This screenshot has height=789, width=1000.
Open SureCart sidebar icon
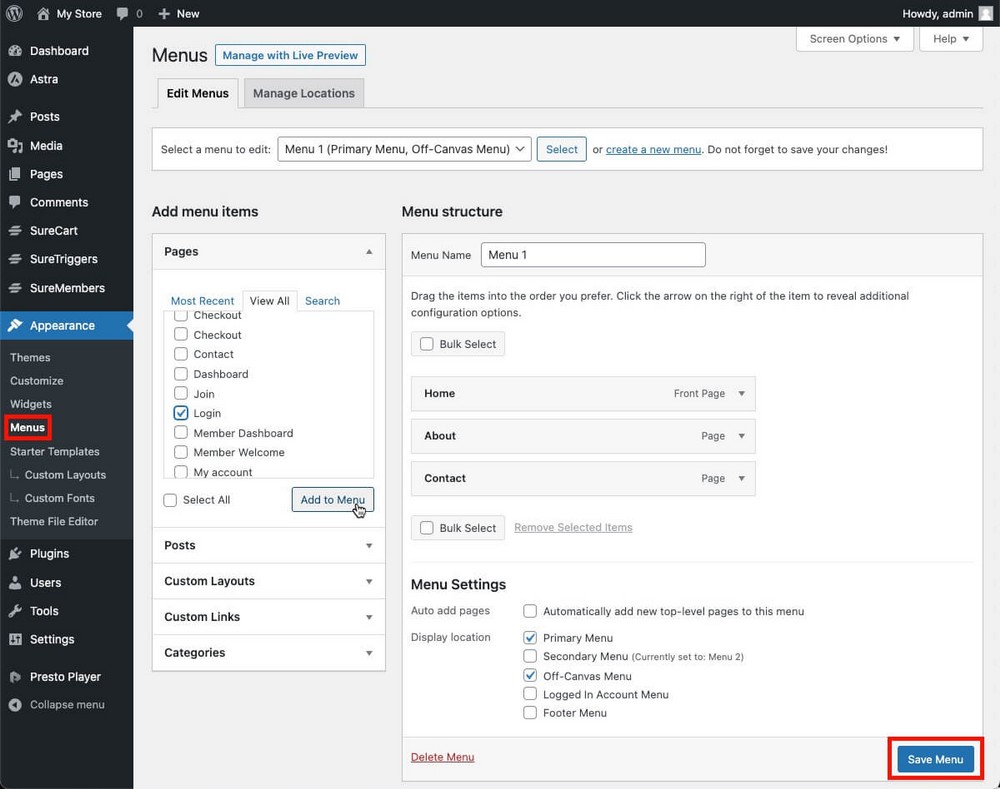click(x=15, y=231)
